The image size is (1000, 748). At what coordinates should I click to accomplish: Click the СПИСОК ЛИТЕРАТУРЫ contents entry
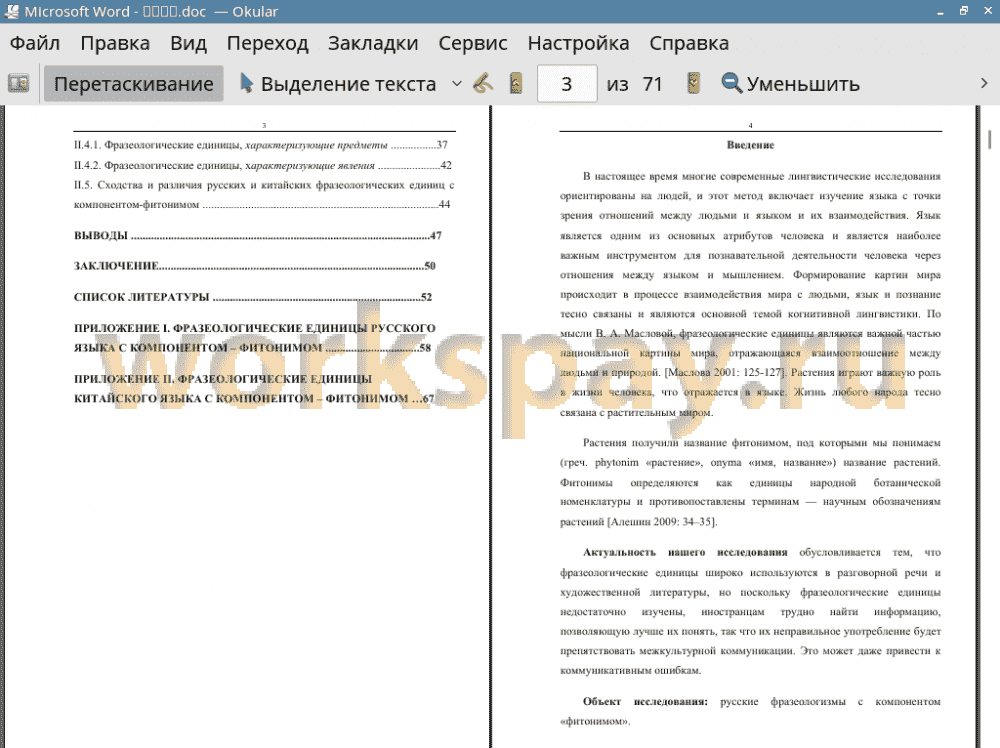click(x=253, y=297)
